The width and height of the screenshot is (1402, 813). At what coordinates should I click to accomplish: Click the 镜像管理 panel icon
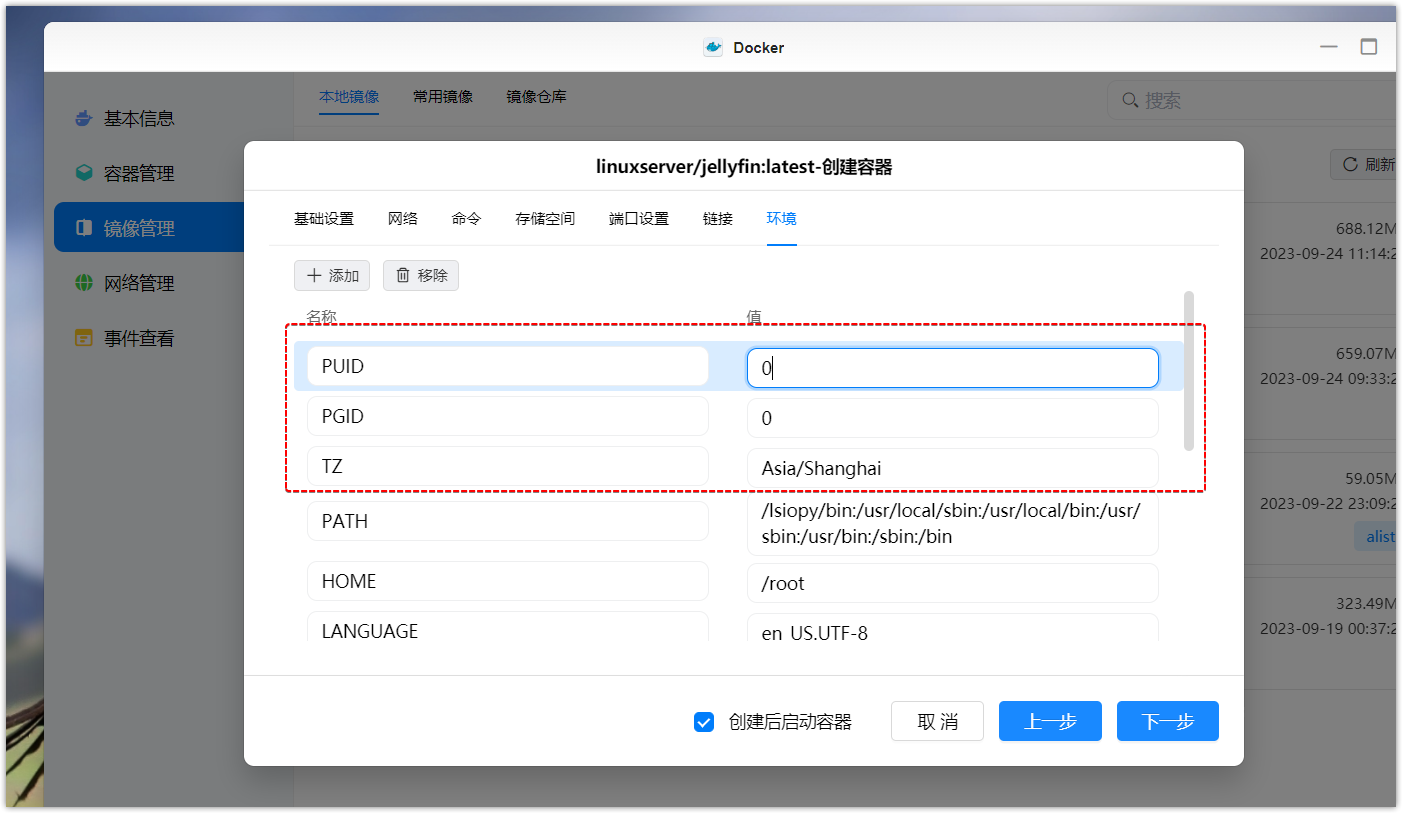click(84, 228)
